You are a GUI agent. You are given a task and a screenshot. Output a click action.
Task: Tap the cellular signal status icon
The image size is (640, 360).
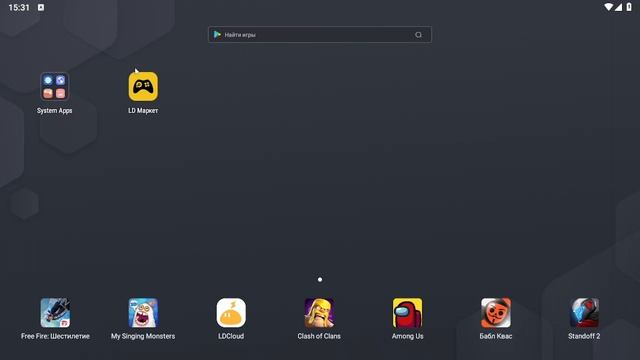point(618,7)
